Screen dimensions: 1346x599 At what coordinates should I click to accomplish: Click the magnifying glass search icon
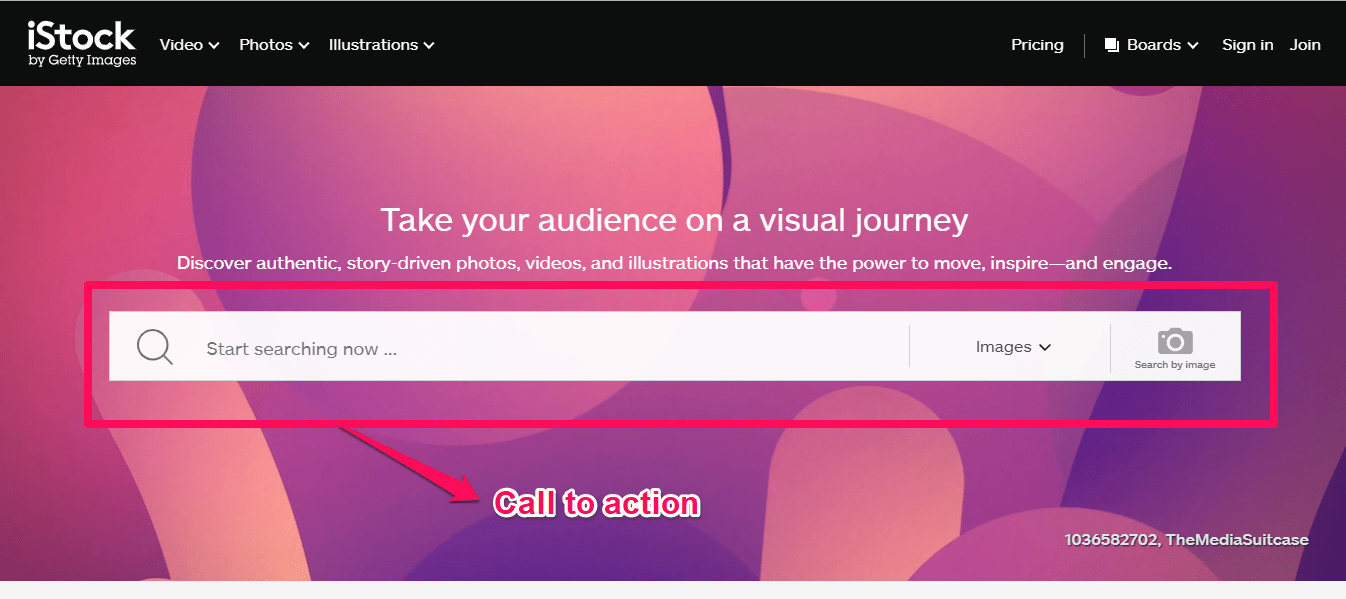pyautogui.click(x=155, y=347)
